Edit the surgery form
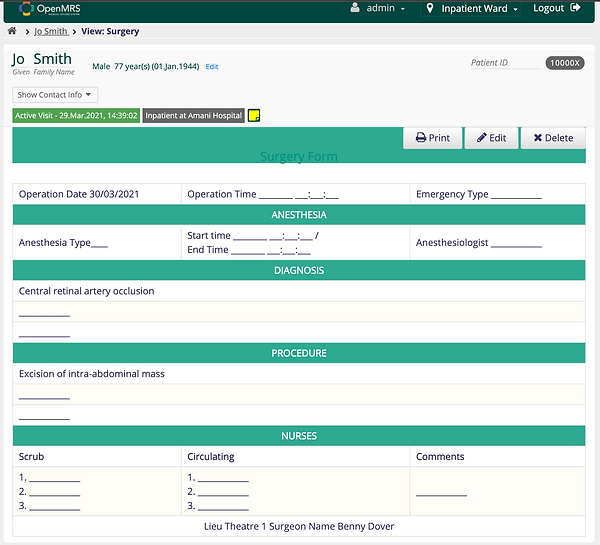The height and width of the screenshot is (545, 600). tap(491, 138)
